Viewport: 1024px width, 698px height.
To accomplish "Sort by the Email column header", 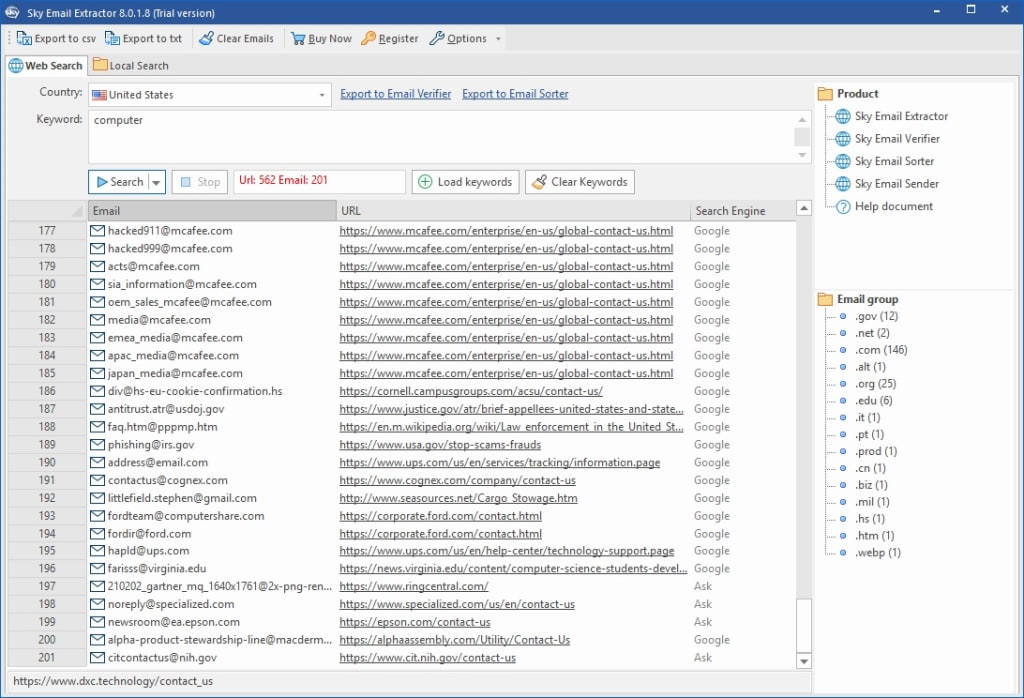I will point(212,211).
